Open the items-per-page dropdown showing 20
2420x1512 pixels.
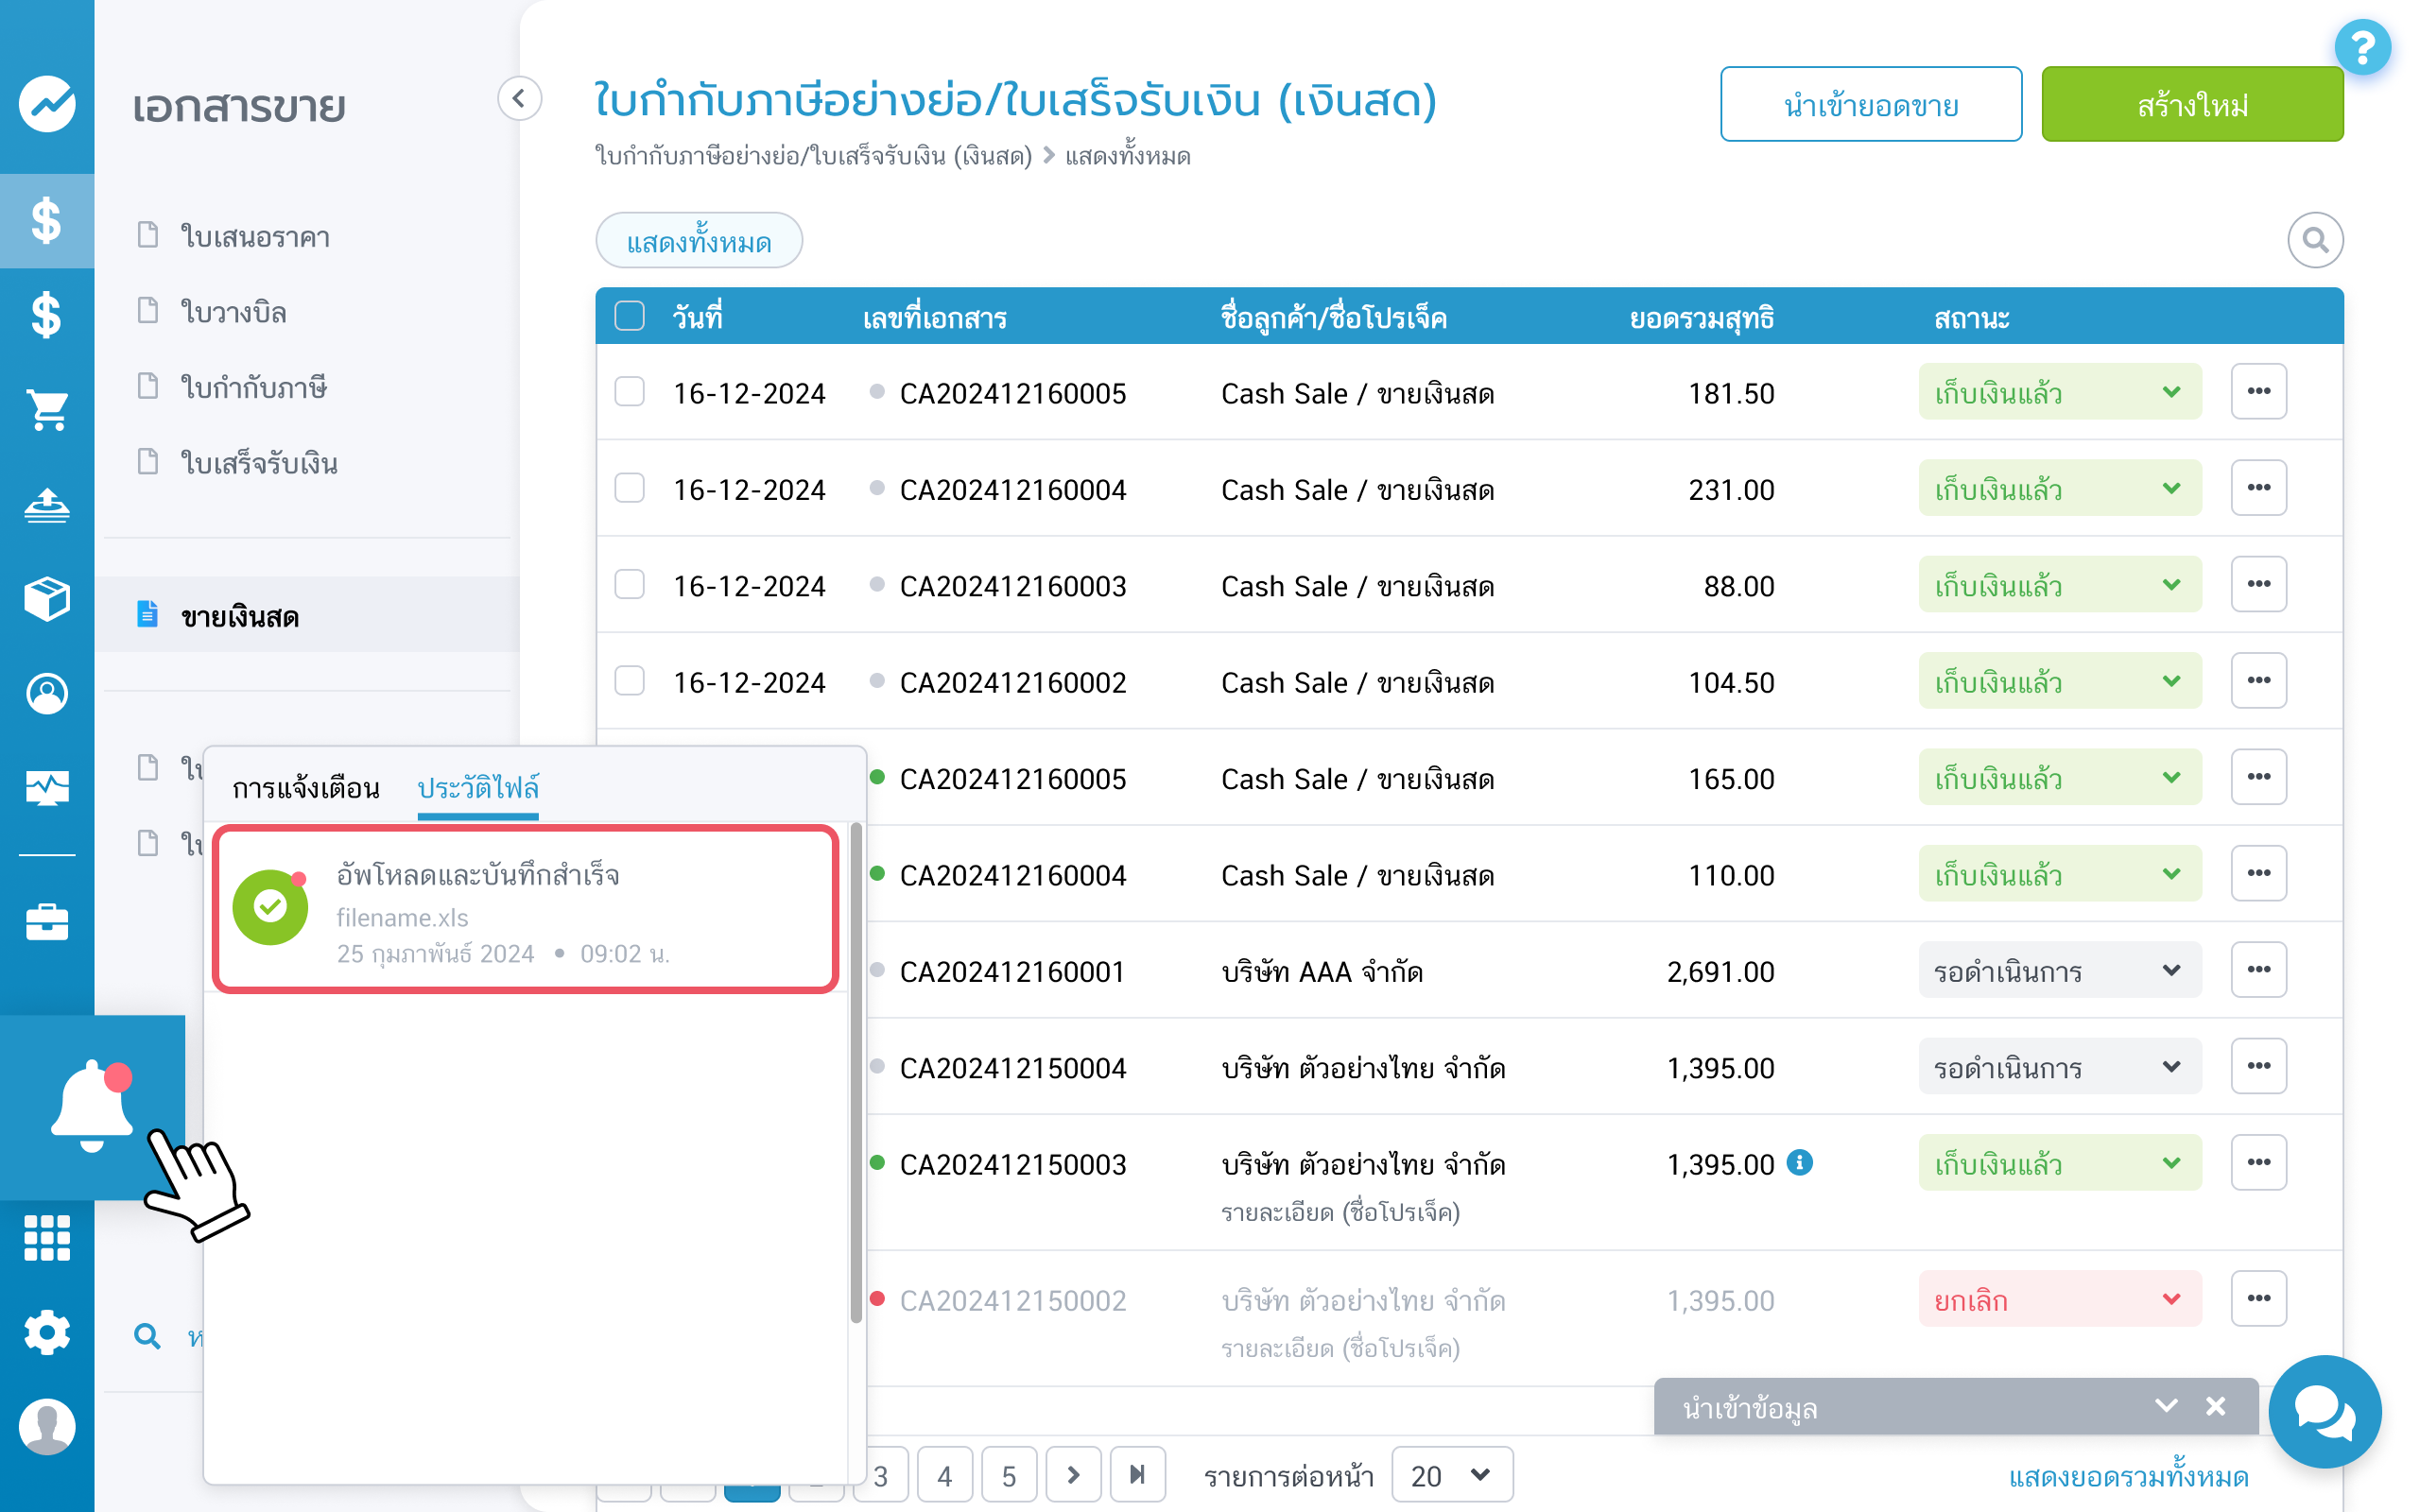point(1450,1475)
